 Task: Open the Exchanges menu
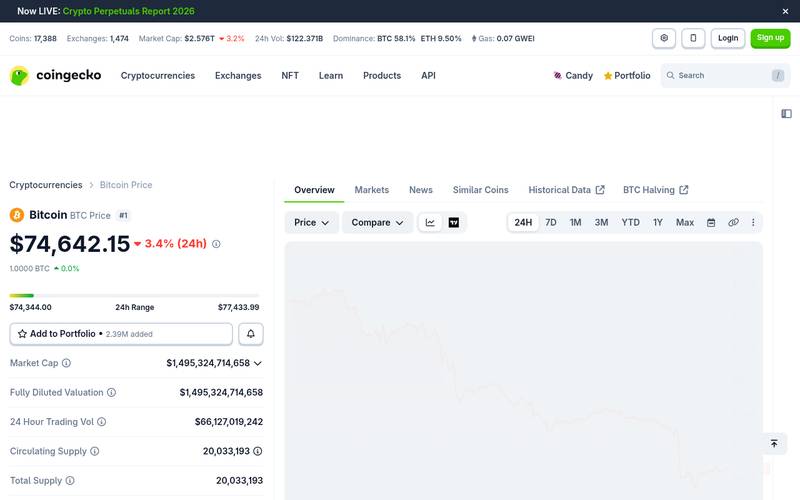(238, 76)
